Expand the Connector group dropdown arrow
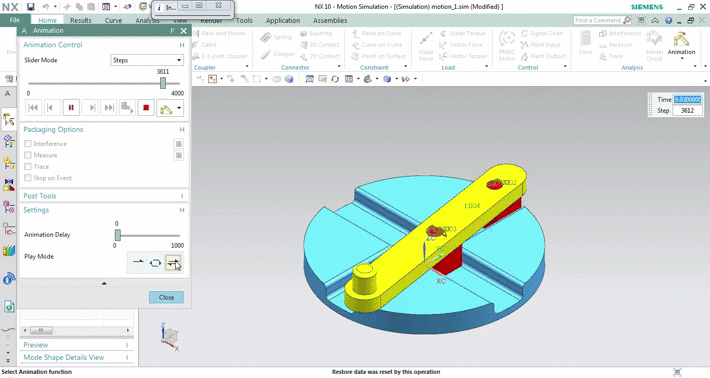Viewport: 710px width, 378px height. (x=339, y=67)
